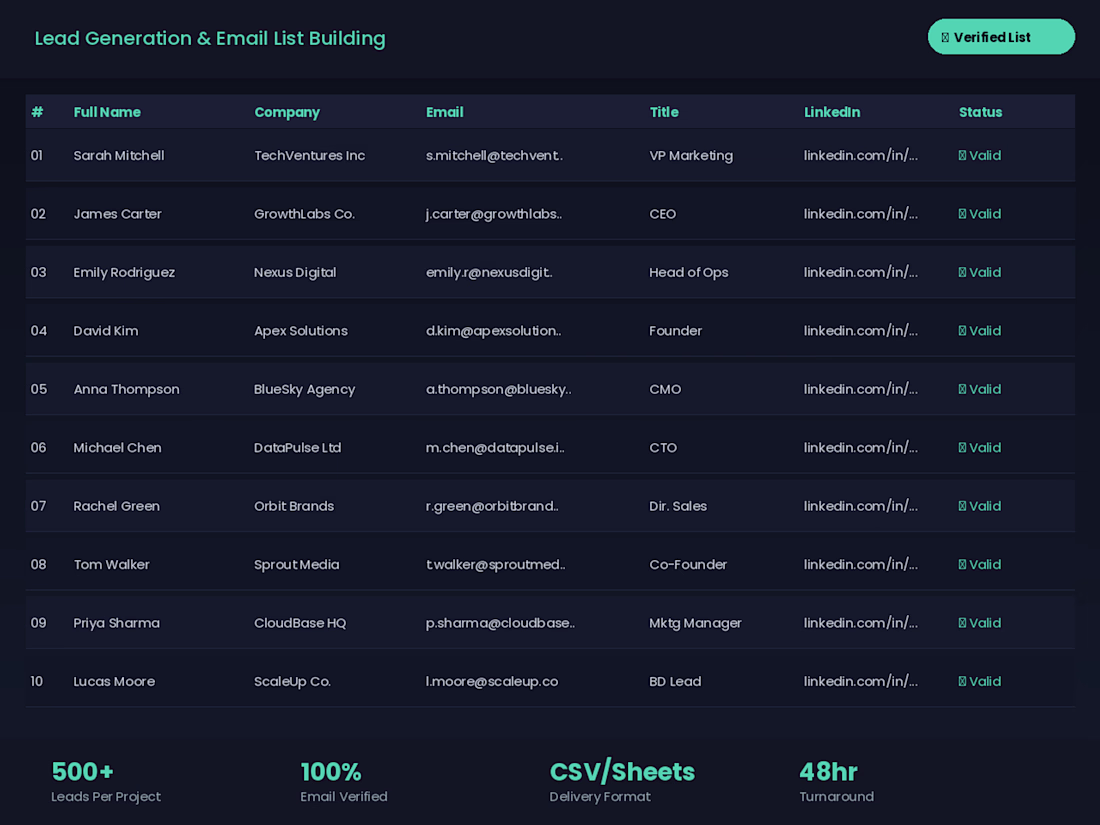Image resolution: width=1100 pixels, height=825 pixels.
Task: Click the LinkedIn column header
Action: pyautogui.click(x=831, y=112)
